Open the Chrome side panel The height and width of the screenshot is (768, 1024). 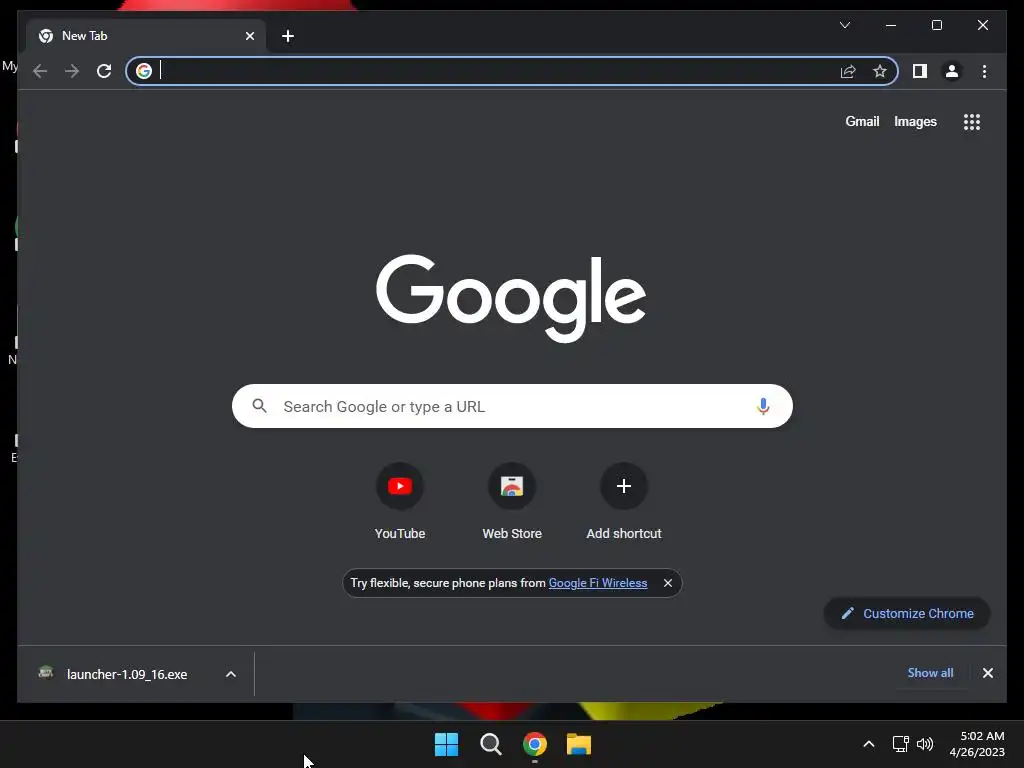coord(920,71)
